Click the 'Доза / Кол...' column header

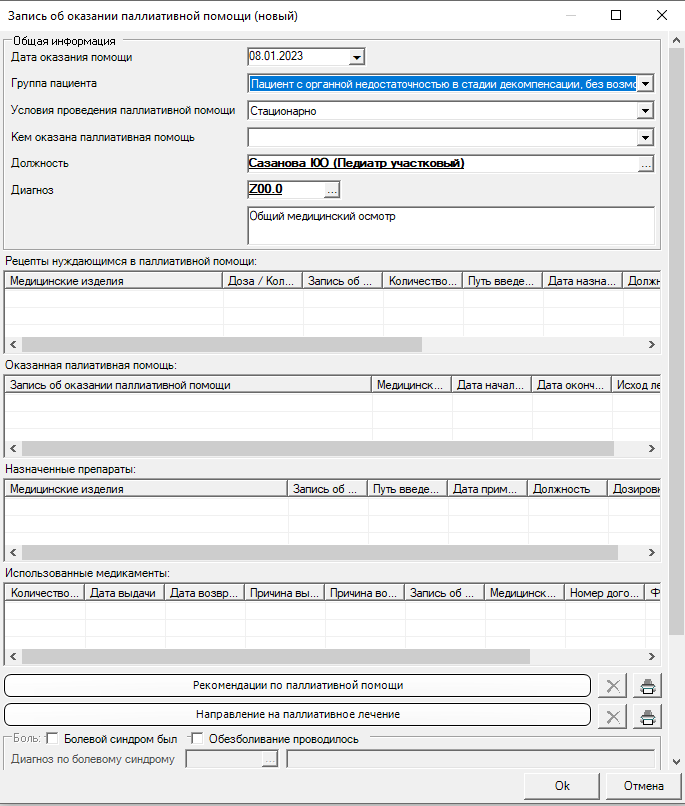tap(262, 281)
